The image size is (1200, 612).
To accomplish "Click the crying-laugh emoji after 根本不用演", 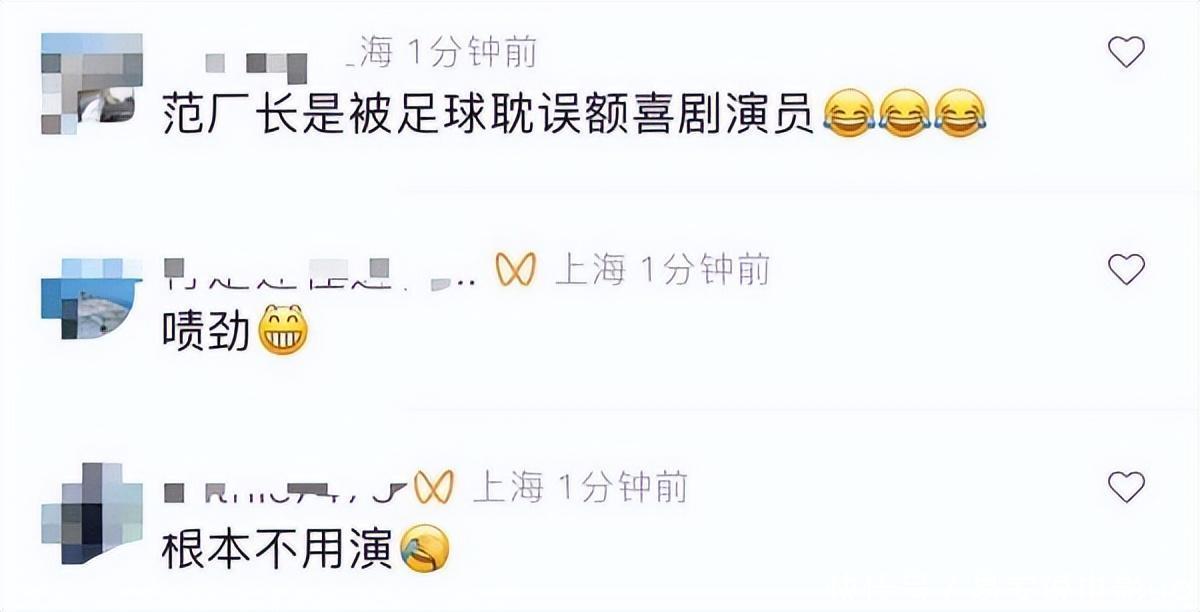I will 424,550.
